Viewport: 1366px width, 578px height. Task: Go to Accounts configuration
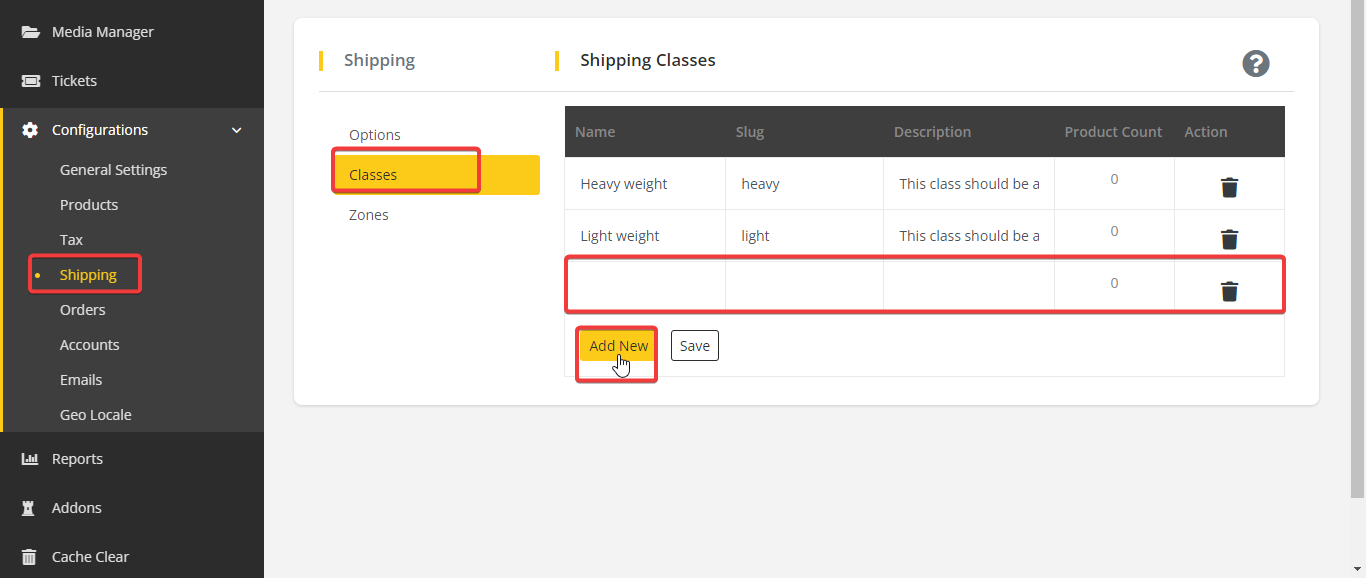[89, 345]
